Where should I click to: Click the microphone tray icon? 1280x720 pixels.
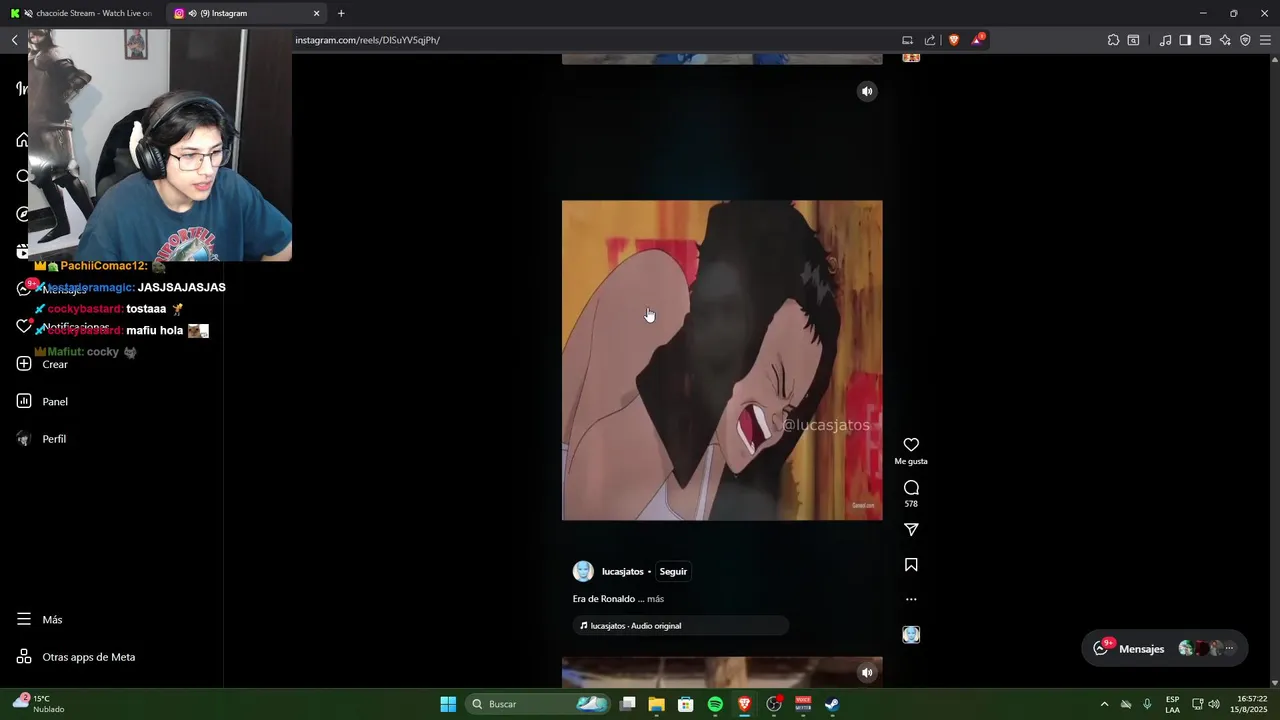click(1147, 704)
